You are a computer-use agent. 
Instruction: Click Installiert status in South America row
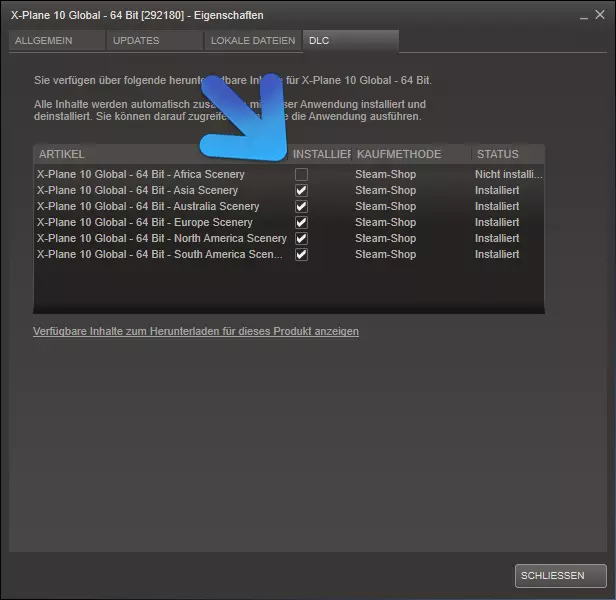click(497, 255)
